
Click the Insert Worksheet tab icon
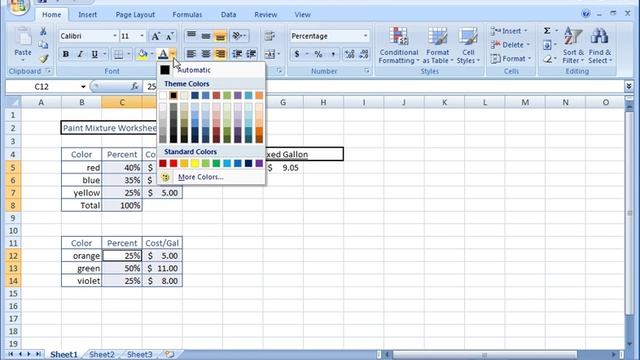[170, 354]
